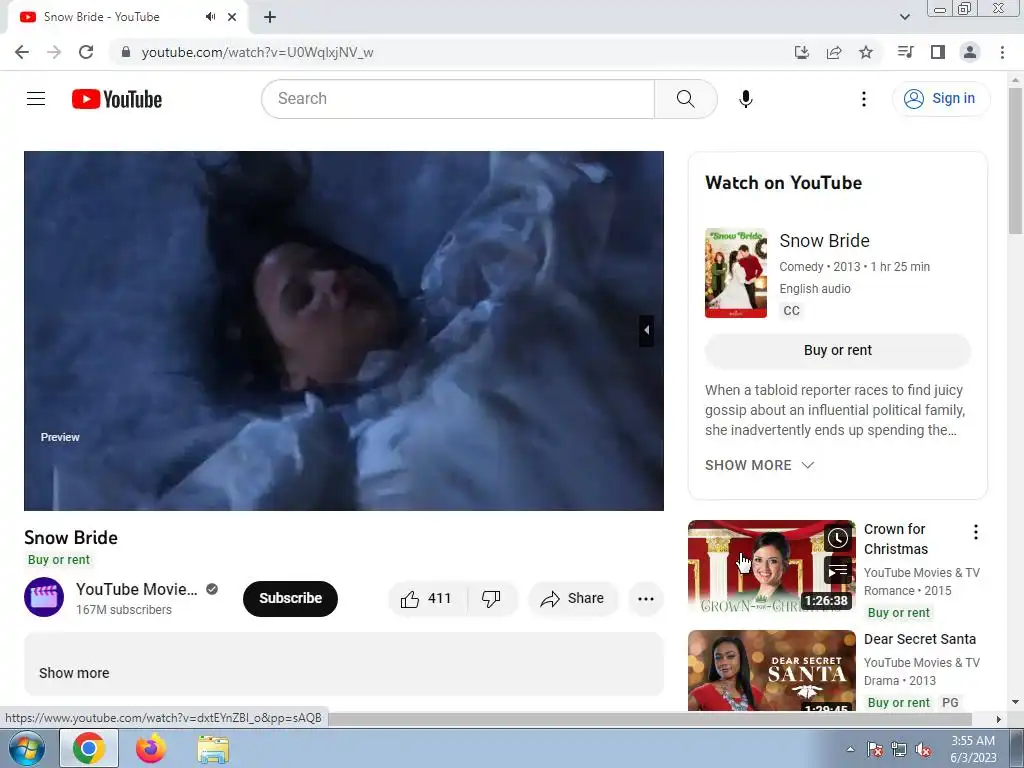Click the CC badge in movie panel
The width and height of the screenshot is (1024, 768).
click(791, 311)
